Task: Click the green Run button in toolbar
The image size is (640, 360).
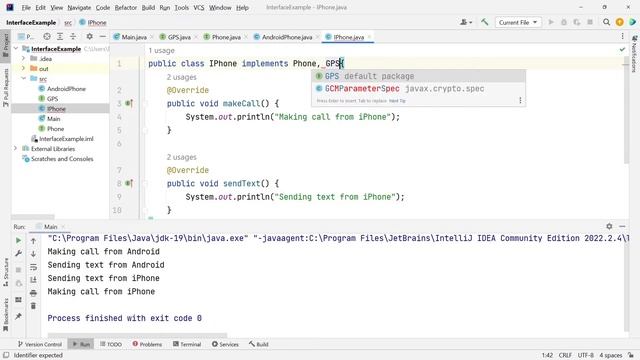Action: point(551,22)
